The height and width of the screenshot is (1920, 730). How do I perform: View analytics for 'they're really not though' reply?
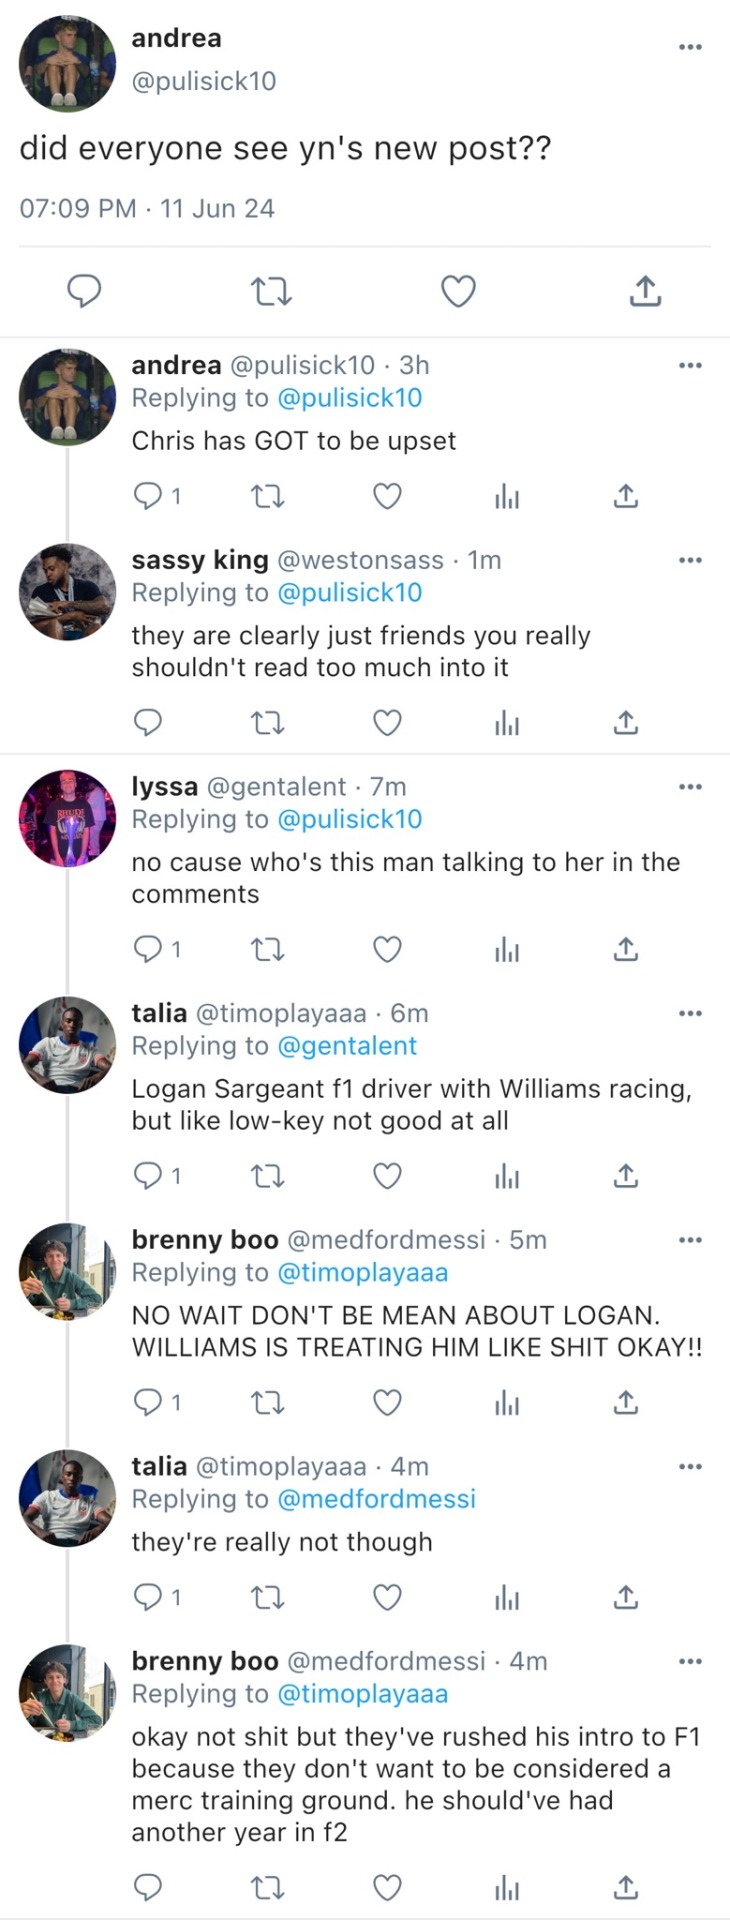click(507, 1598)
